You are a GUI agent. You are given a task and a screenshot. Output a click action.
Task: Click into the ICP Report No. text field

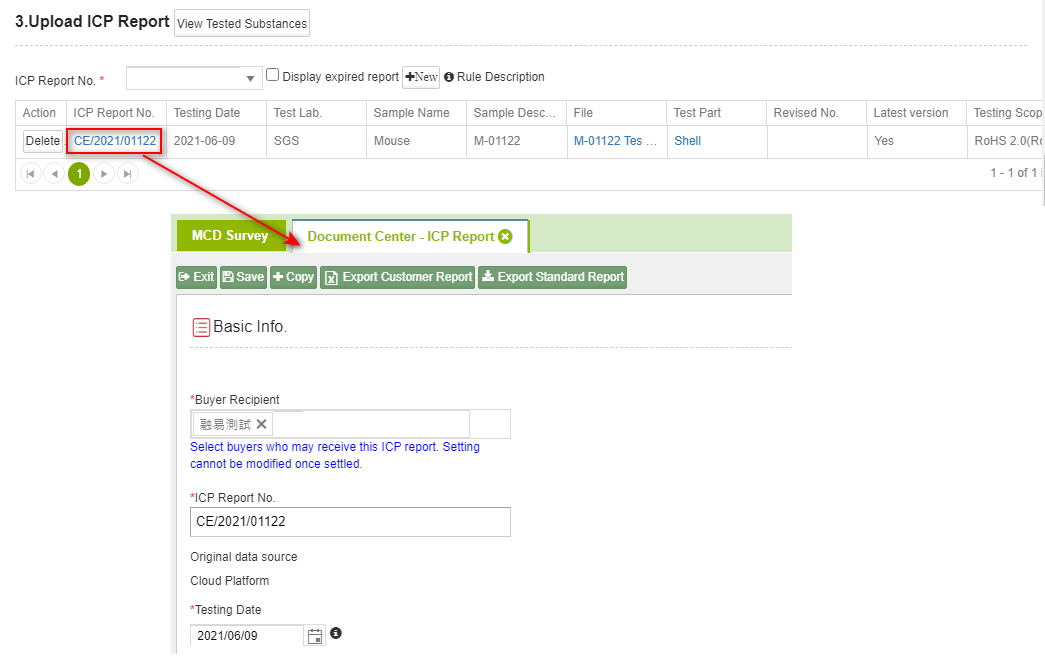click(x=350, y=522)
